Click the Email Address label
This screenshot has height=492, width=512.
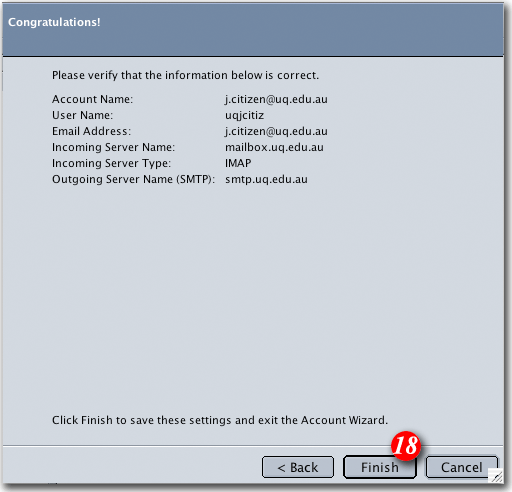coord(91,131)
